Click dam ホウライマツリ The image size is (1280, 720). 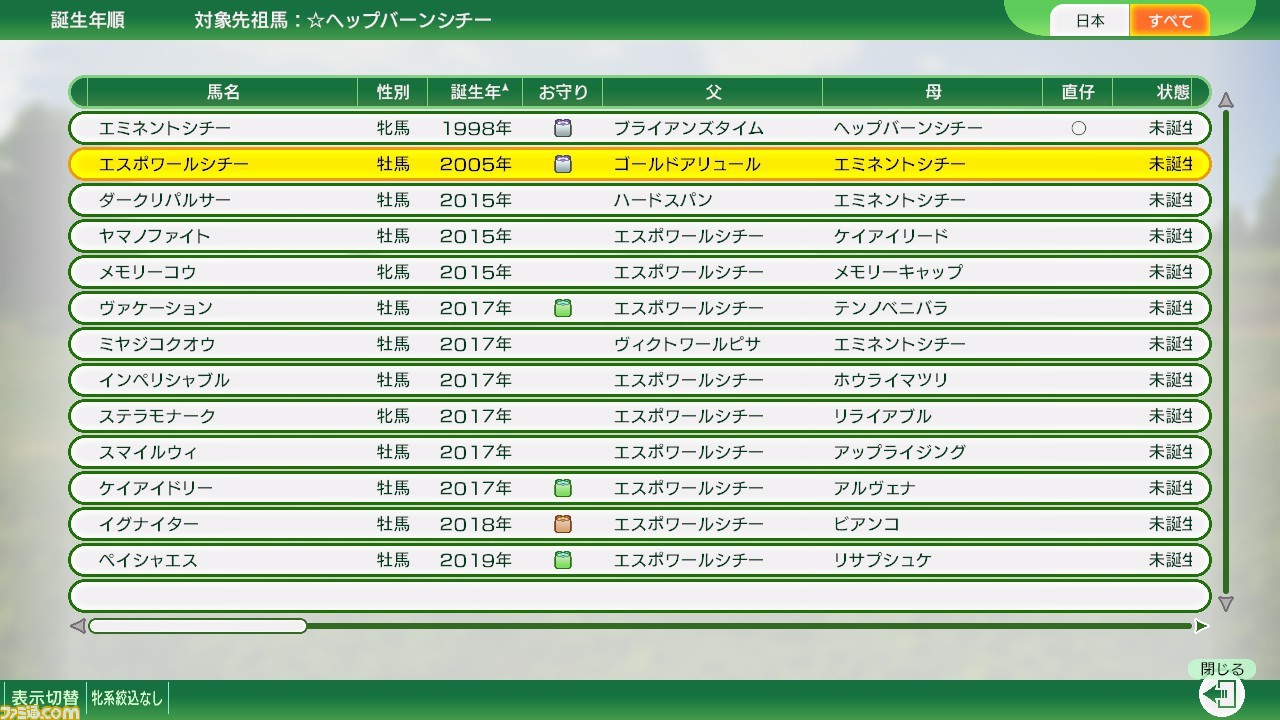pos(890,380)
